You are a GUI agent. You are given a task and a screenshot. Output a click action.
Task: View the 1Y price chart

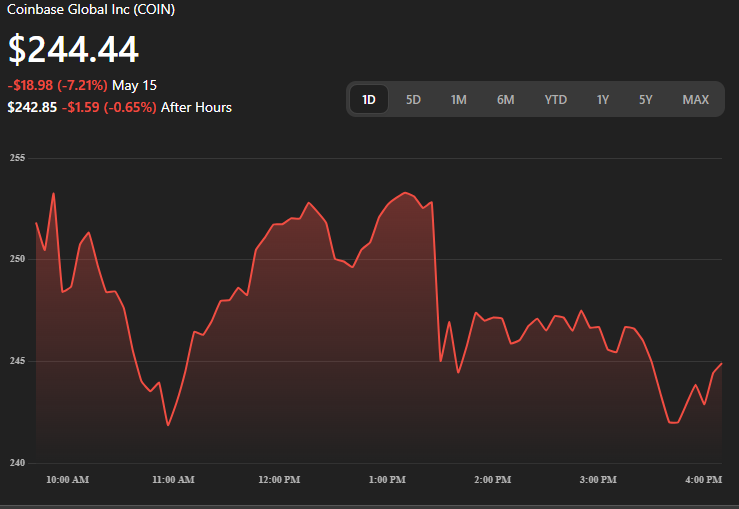point(603,99)
